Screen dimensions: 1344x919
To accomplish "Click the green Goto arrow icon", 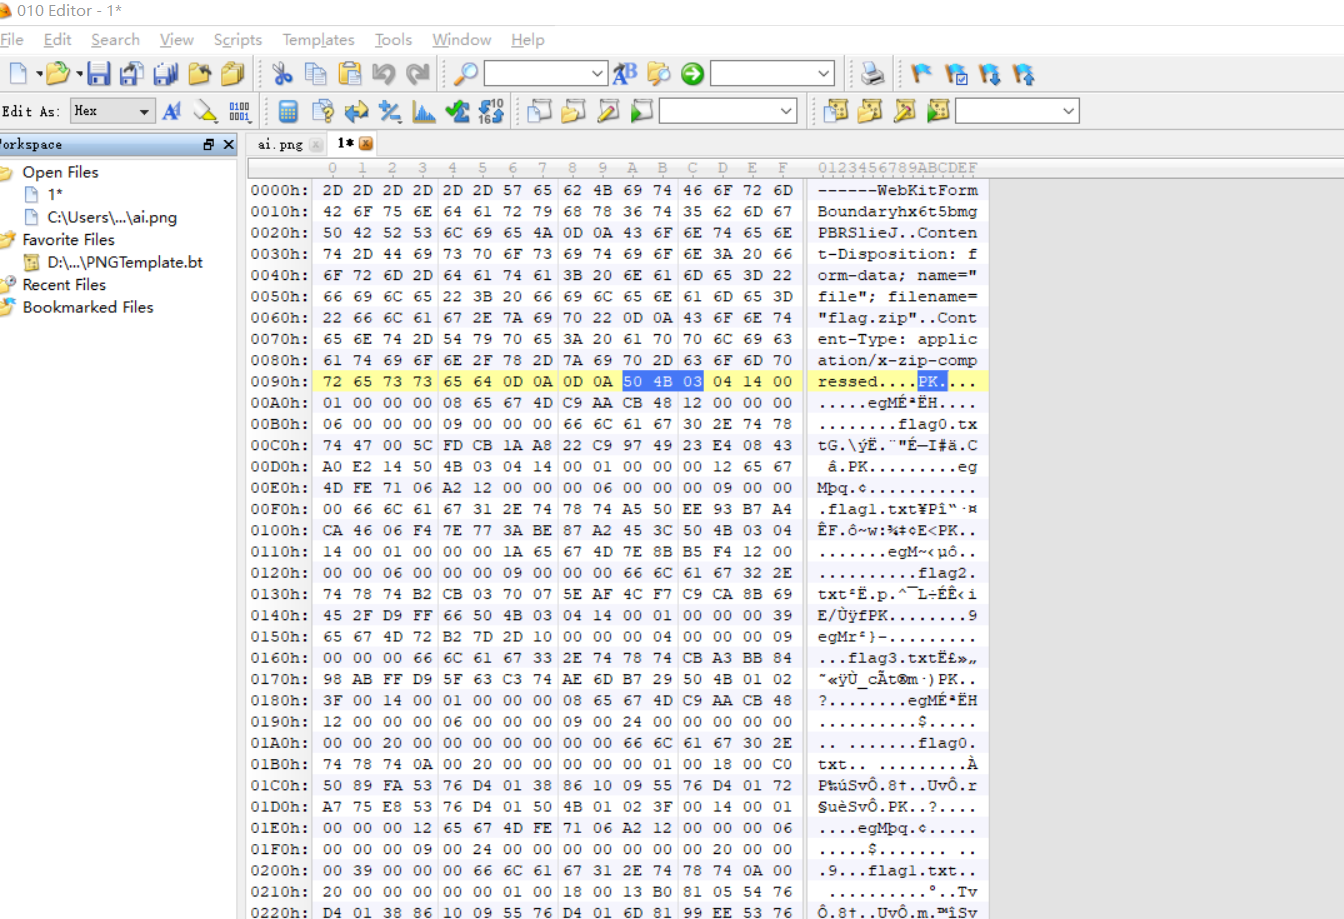I will (692, 73).
